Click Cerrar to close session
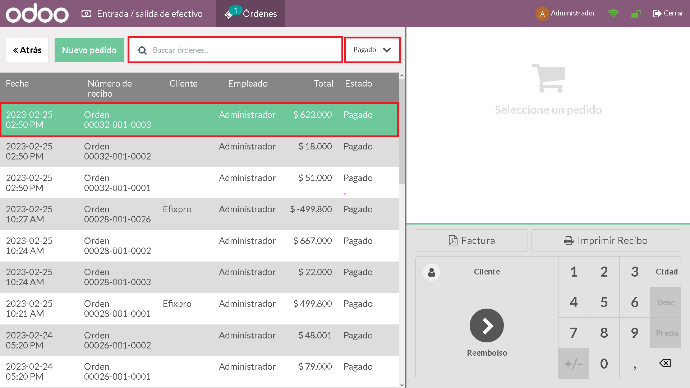Screen dimensions: 690x388 click(668, 14)
